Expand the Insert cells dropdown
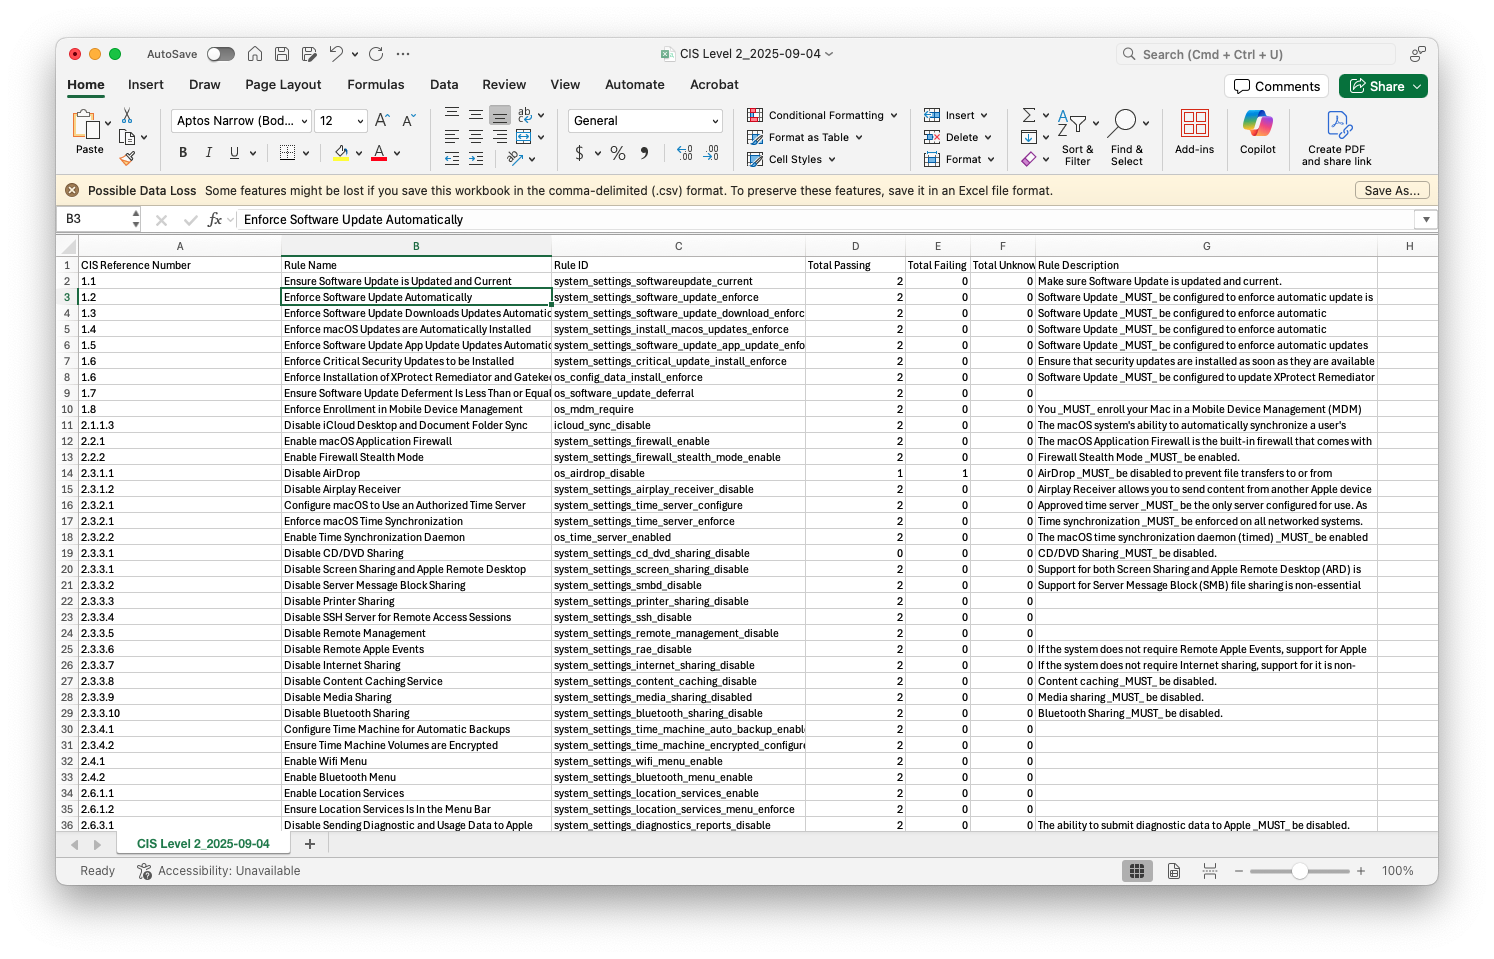The height and width of the screenshot is (959, 1494). (984, 115)
